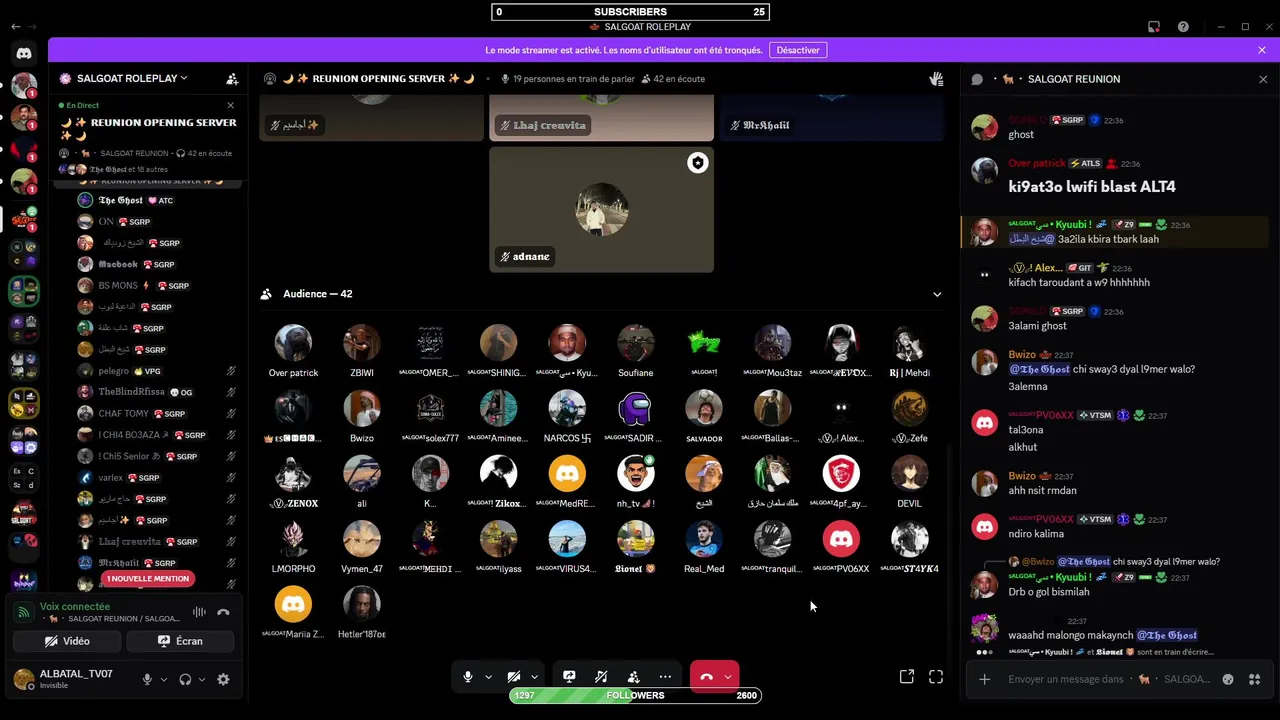Open DEVIL audience avatar
This screenshot has height=720, width=1280.
tap(909, 474)
